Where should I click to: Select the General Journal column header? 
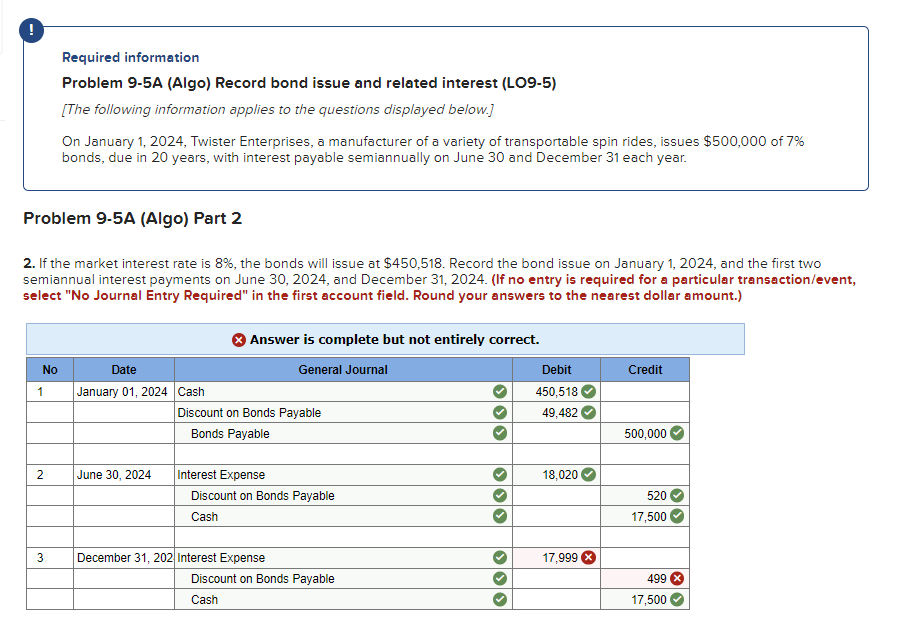(343, 369)
